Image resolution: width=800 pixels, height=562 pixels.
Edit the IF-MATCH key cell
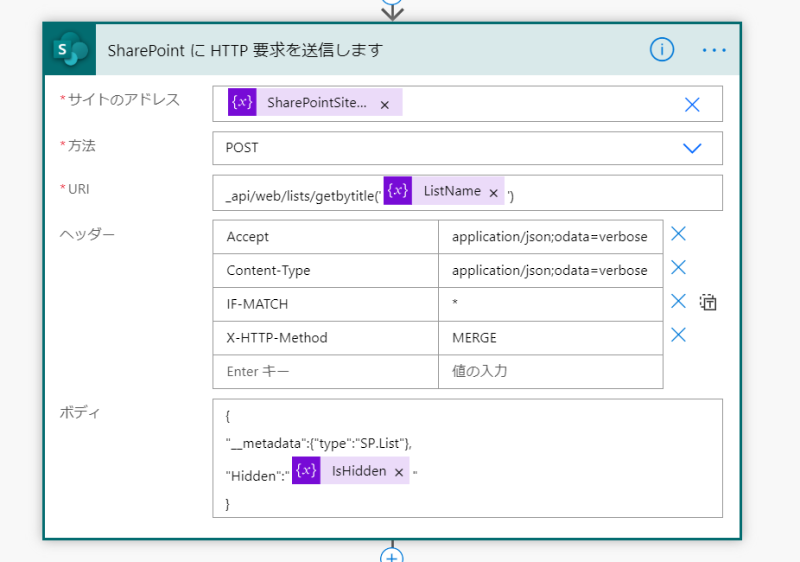click(326, 304)
